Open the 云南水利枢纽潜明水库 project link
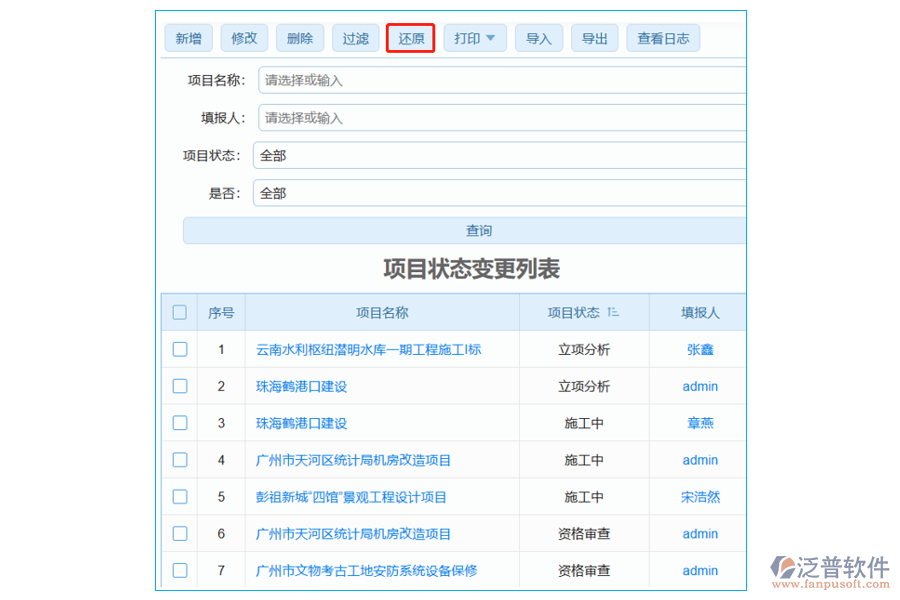 369,349
